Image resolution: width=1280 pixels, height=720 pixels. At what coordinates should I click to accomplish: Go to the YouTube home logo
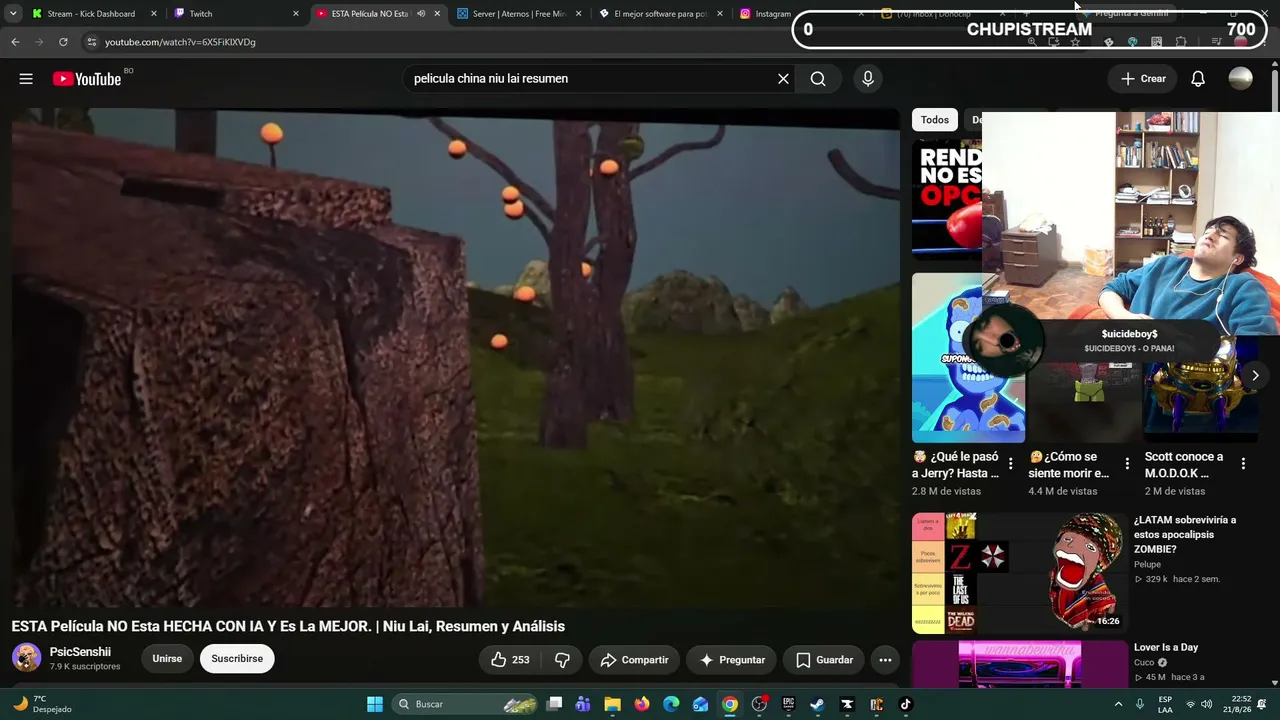pyautogui.click(x=87, y=79)
